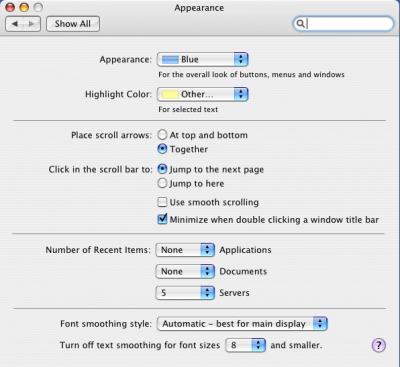The image size is (400, 367).
Task: Click the magnifying glass search icon
Action: coord(300,24)
